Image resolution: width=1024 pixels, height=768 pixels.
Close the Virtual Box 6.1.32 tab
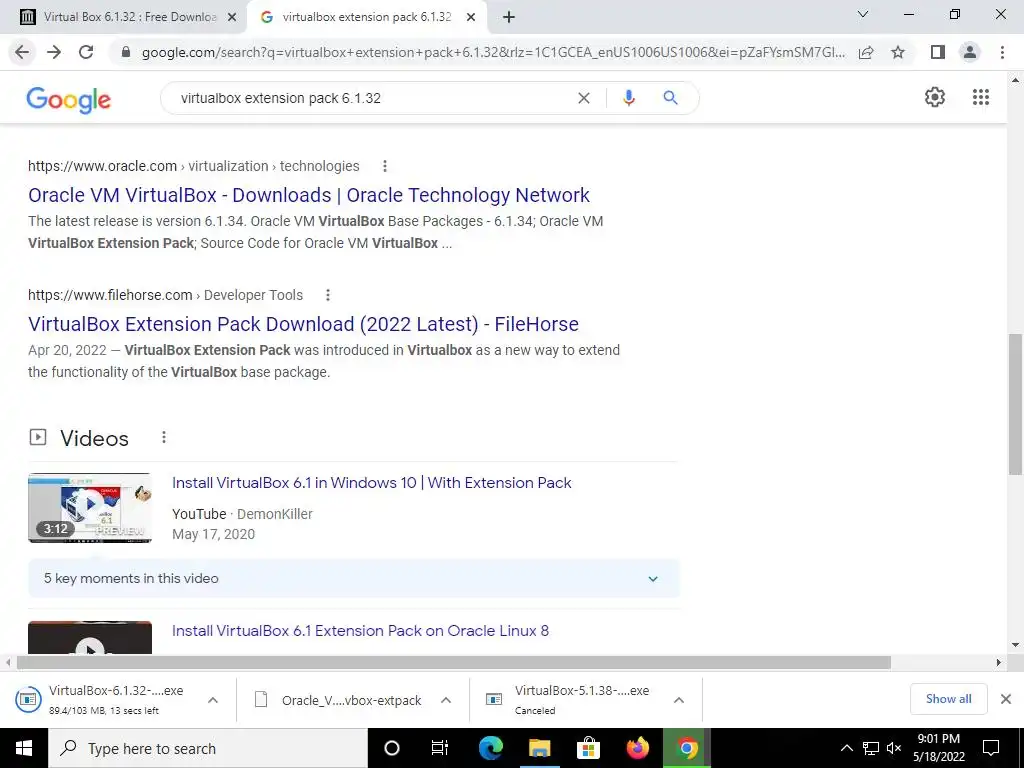click(232, 18)
